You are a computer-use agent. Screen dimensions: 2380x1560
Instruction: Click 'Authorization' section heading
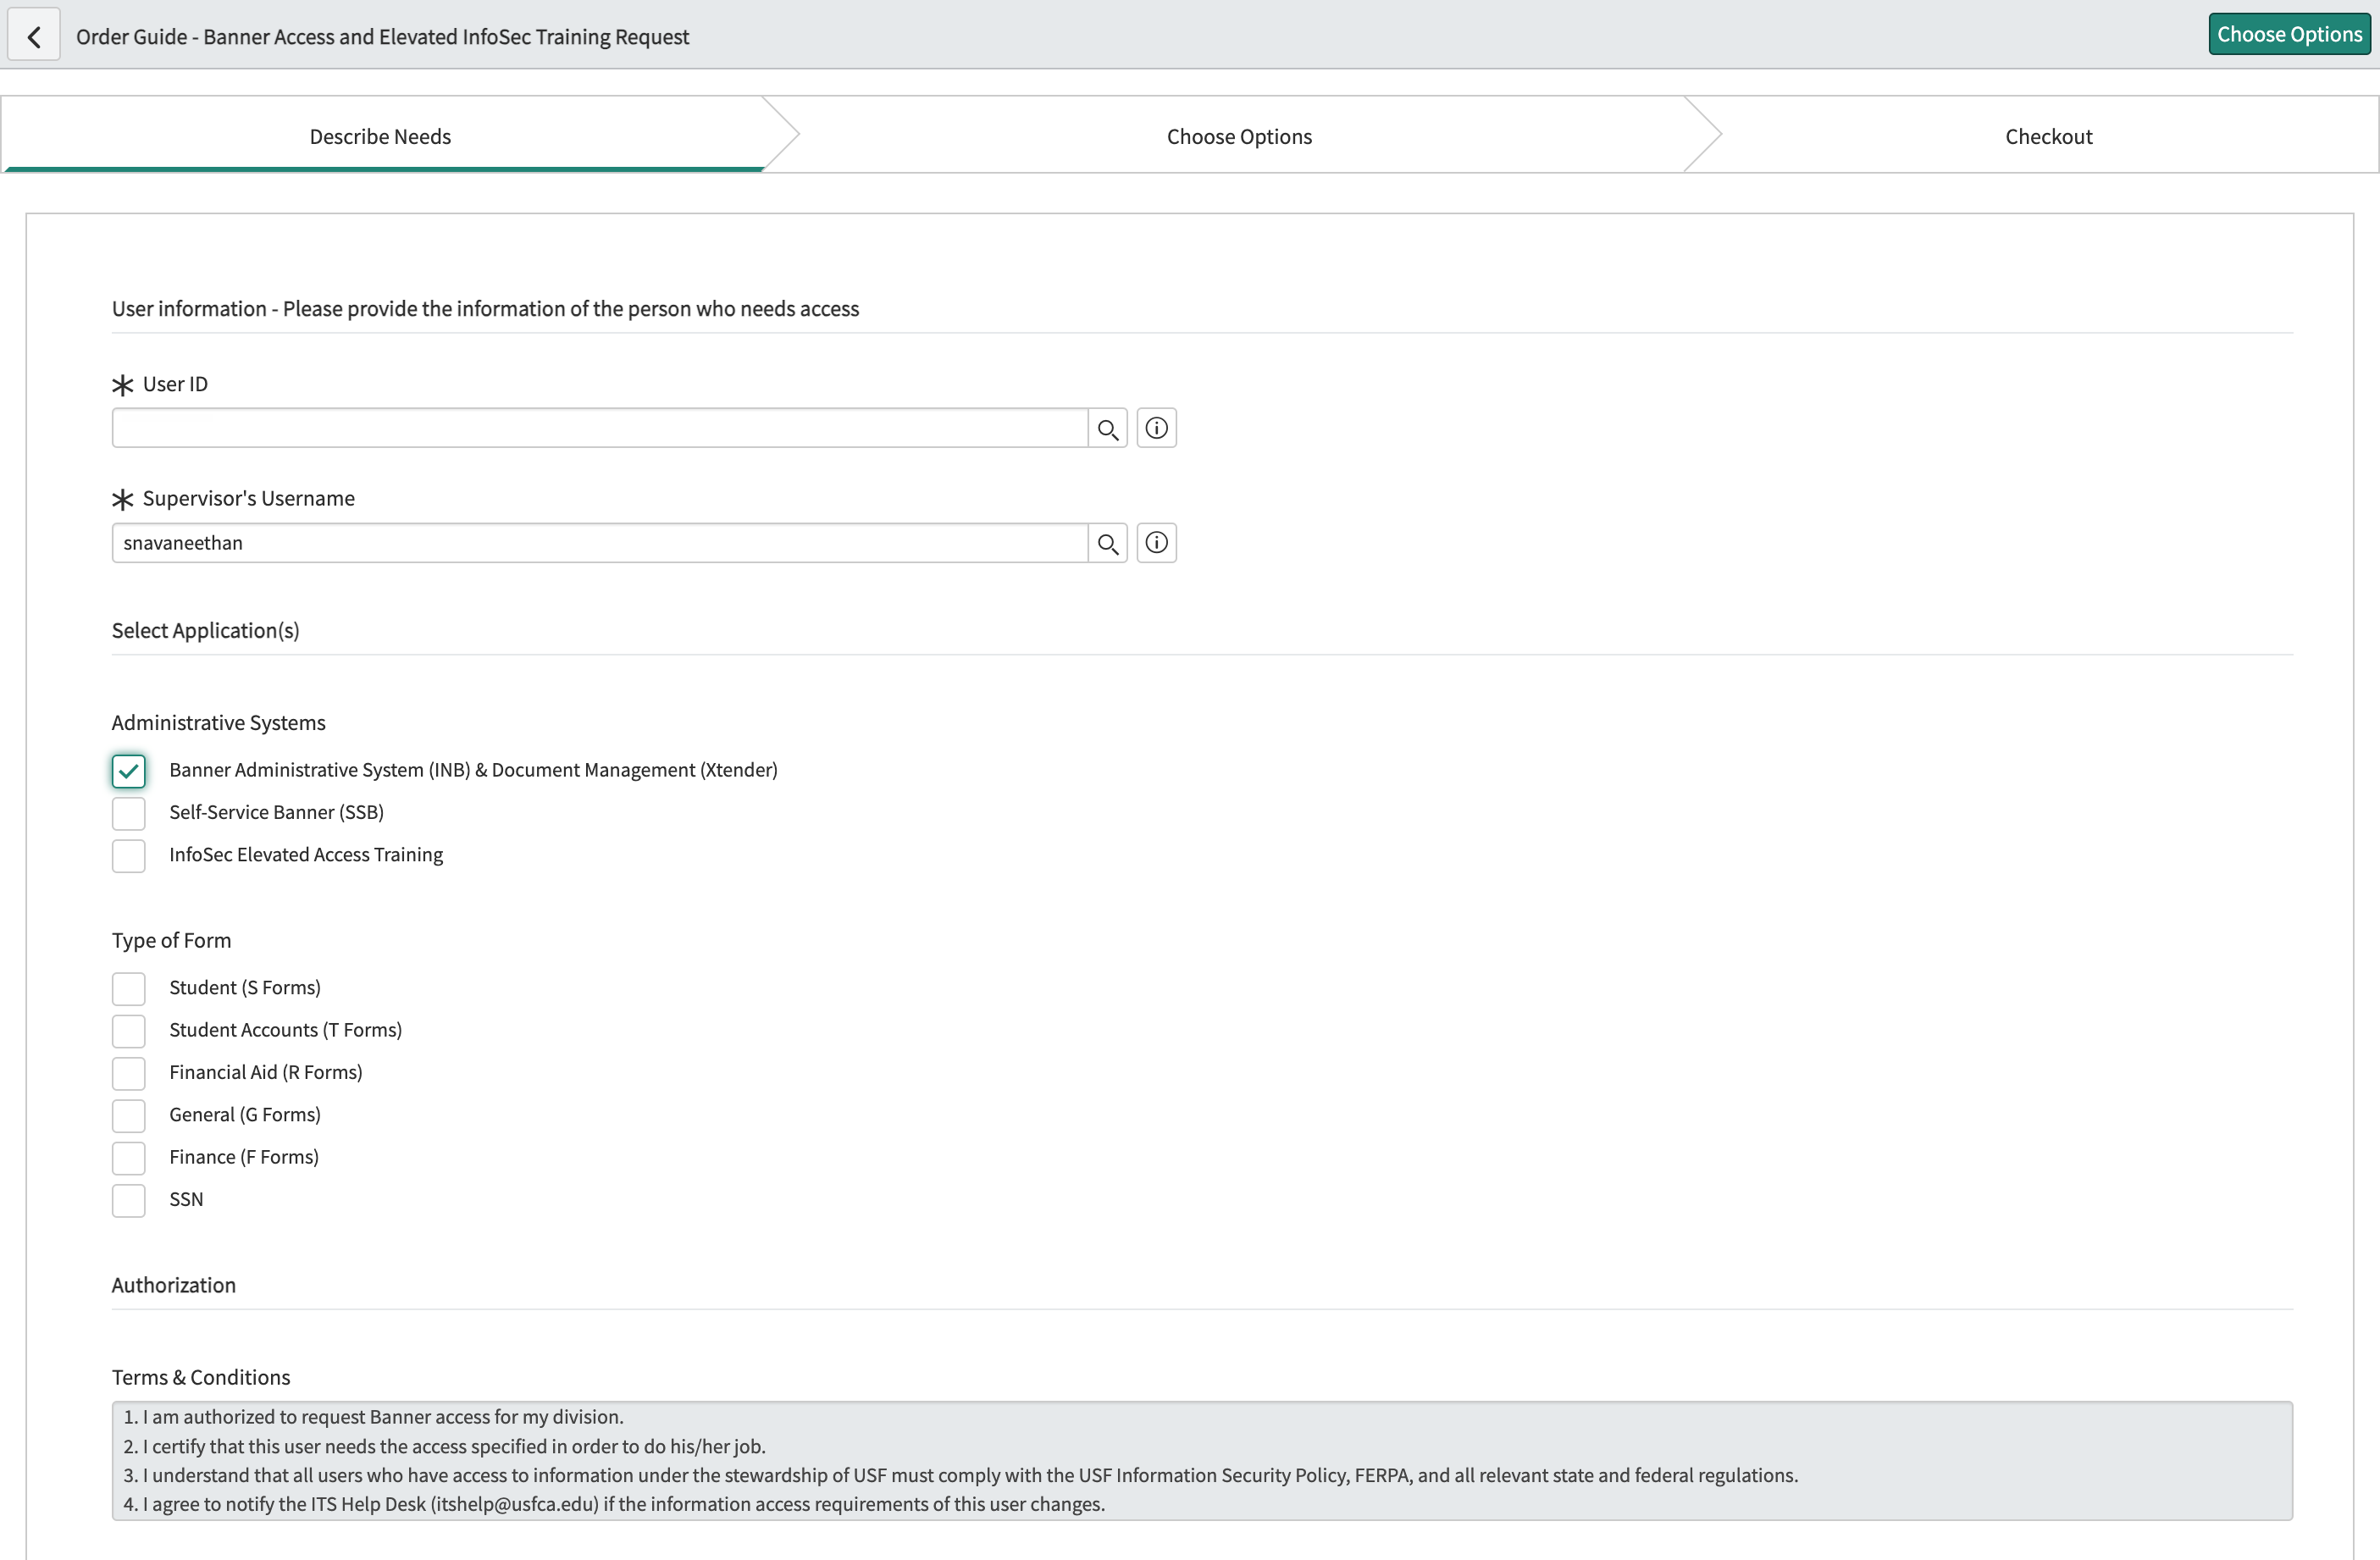click(x=174, y=1285)
